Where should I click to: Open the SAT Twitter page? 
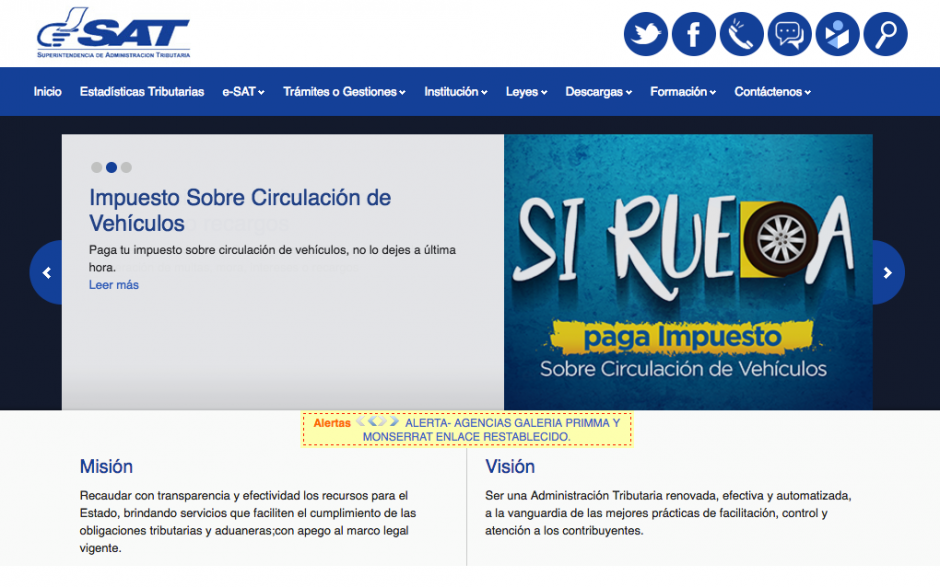(x=645, y=33)
